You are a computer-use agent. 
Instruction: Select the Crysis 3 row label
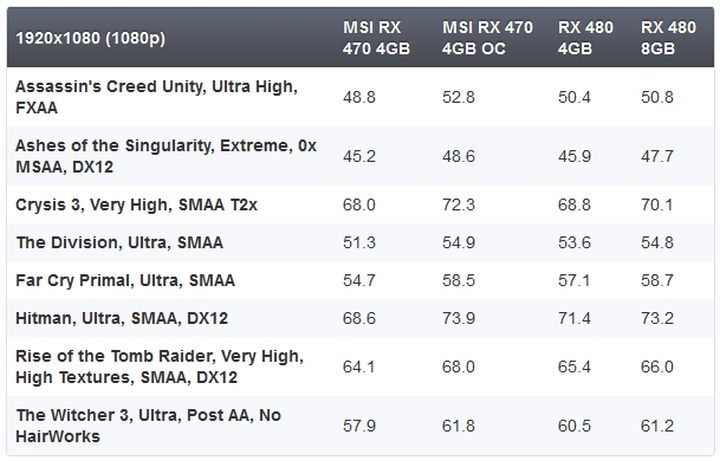136,204
